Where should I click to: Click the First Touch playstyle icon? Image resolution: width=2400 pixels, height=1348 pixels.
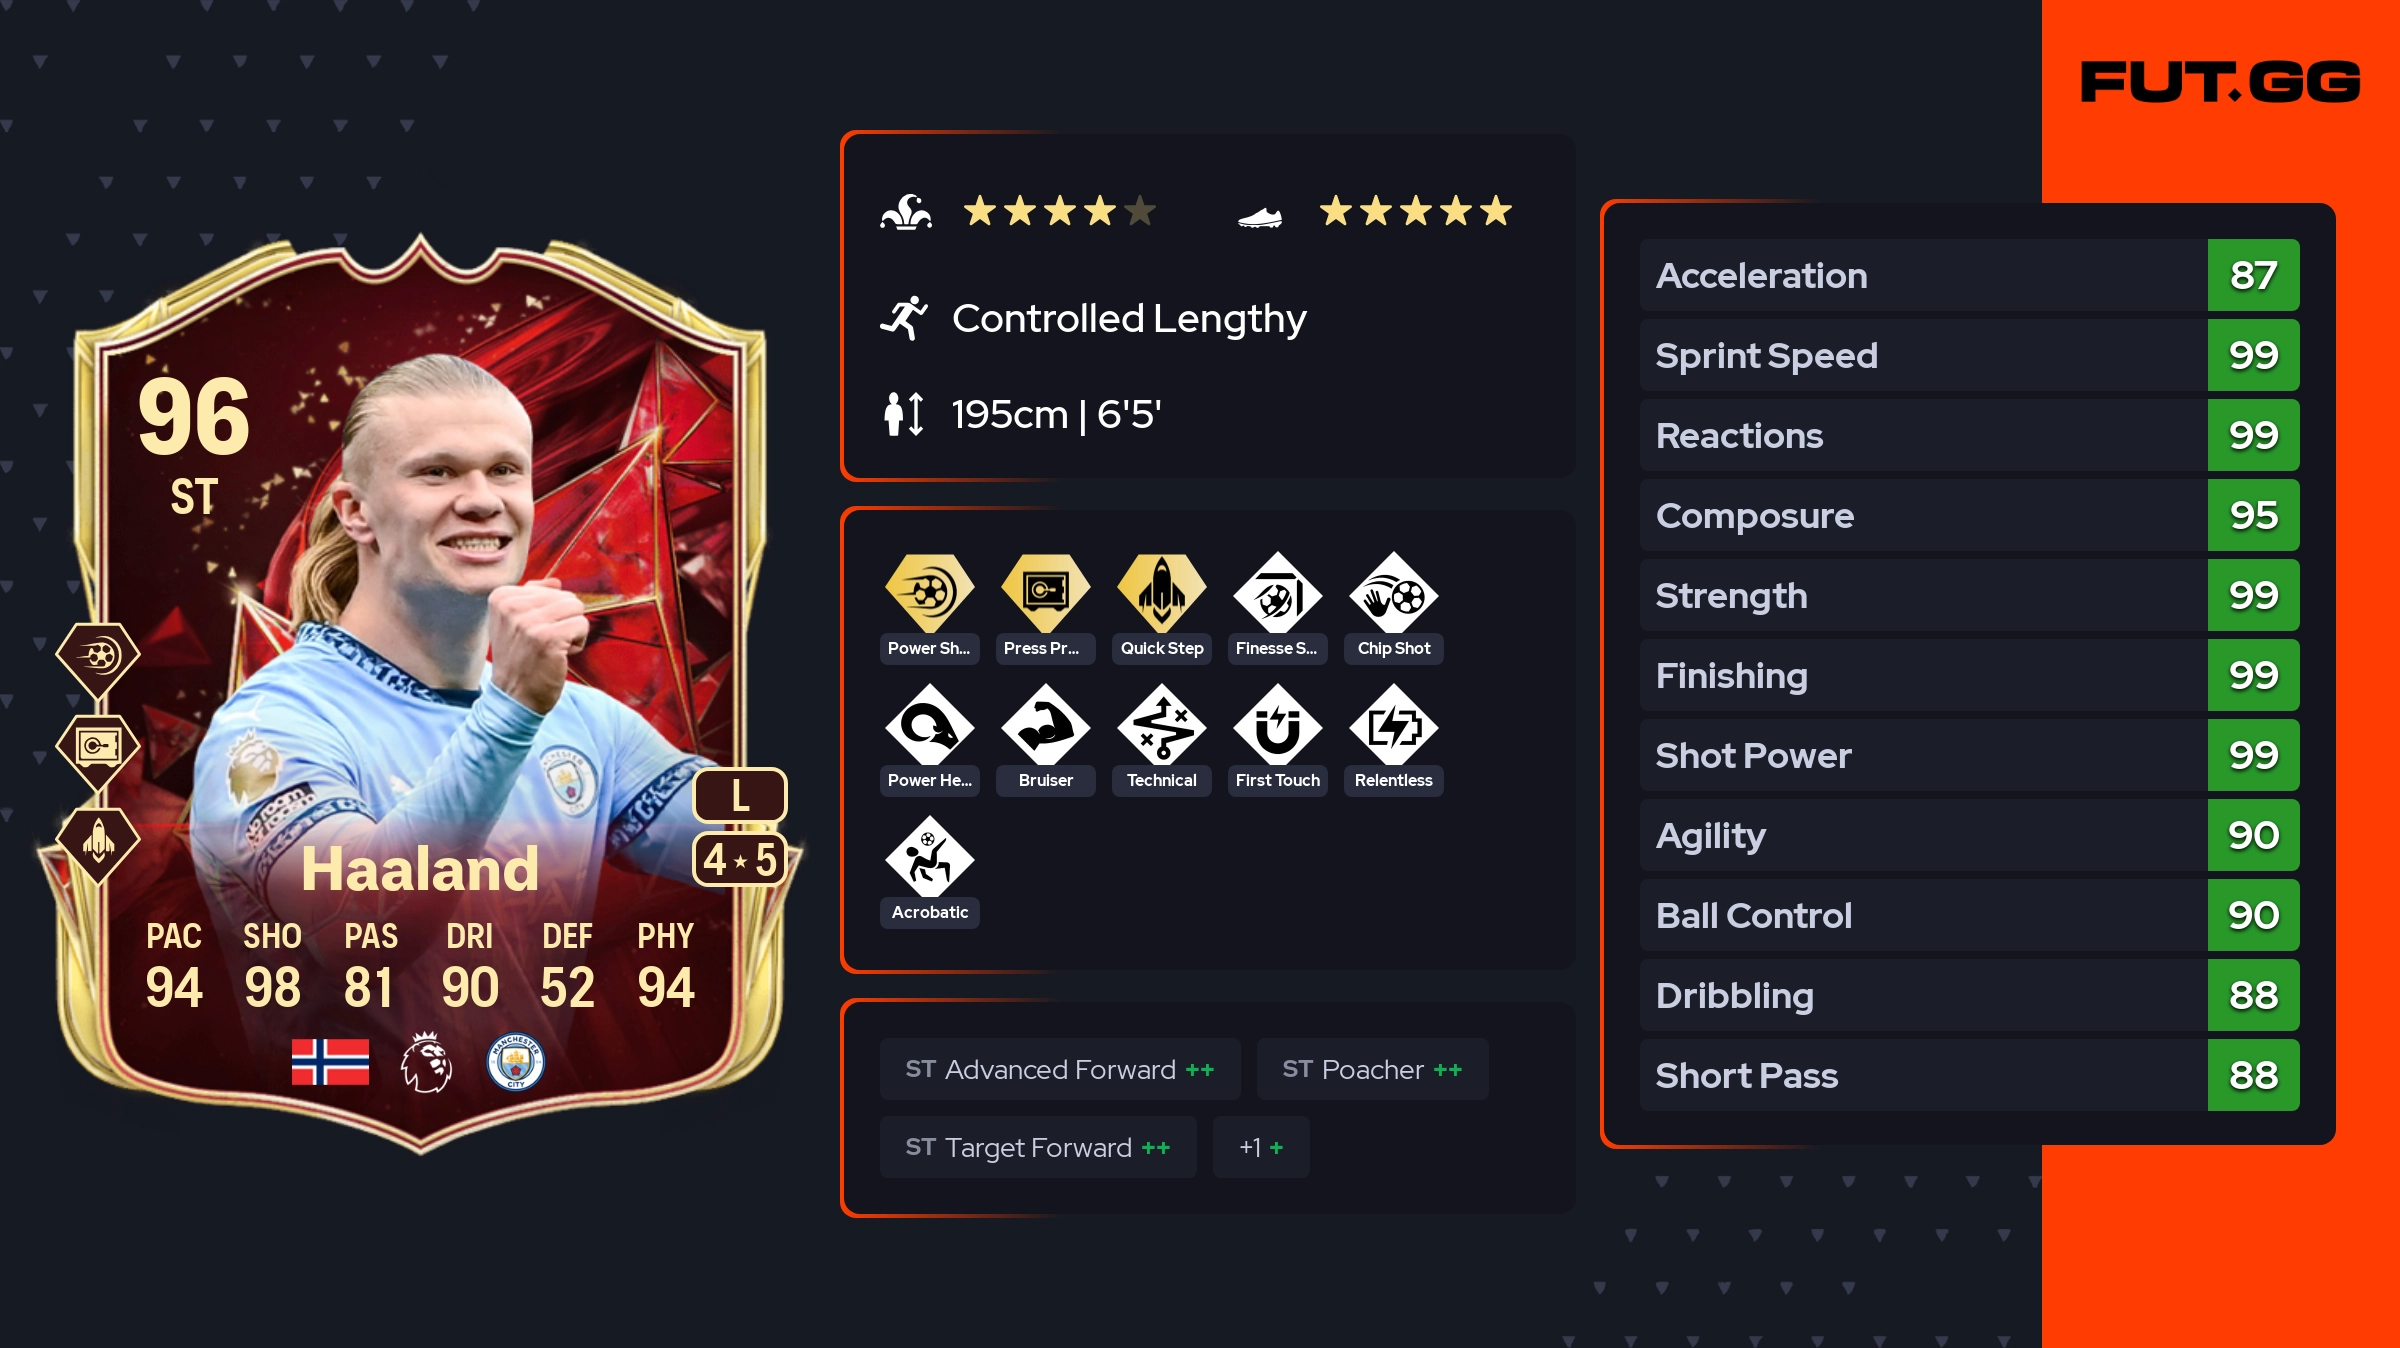(1277, 726)
